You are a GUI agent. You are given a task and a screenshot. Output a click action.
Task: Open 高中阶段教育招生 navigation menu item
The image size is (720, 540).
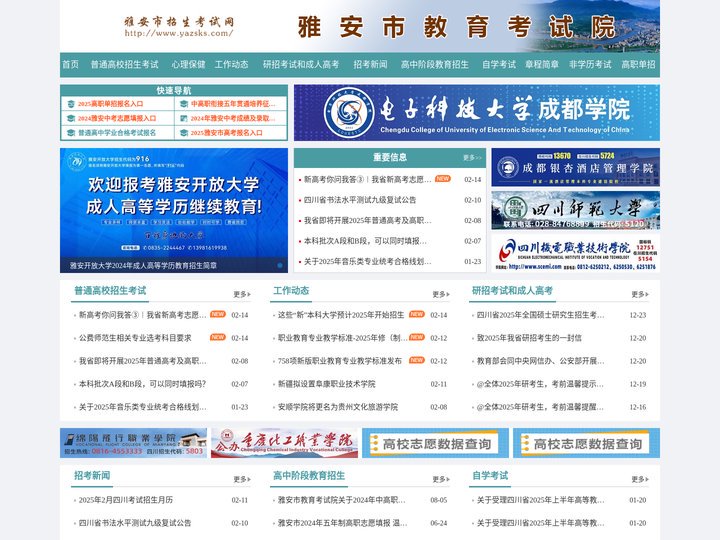pyautogui.click(x=434, y=64)
